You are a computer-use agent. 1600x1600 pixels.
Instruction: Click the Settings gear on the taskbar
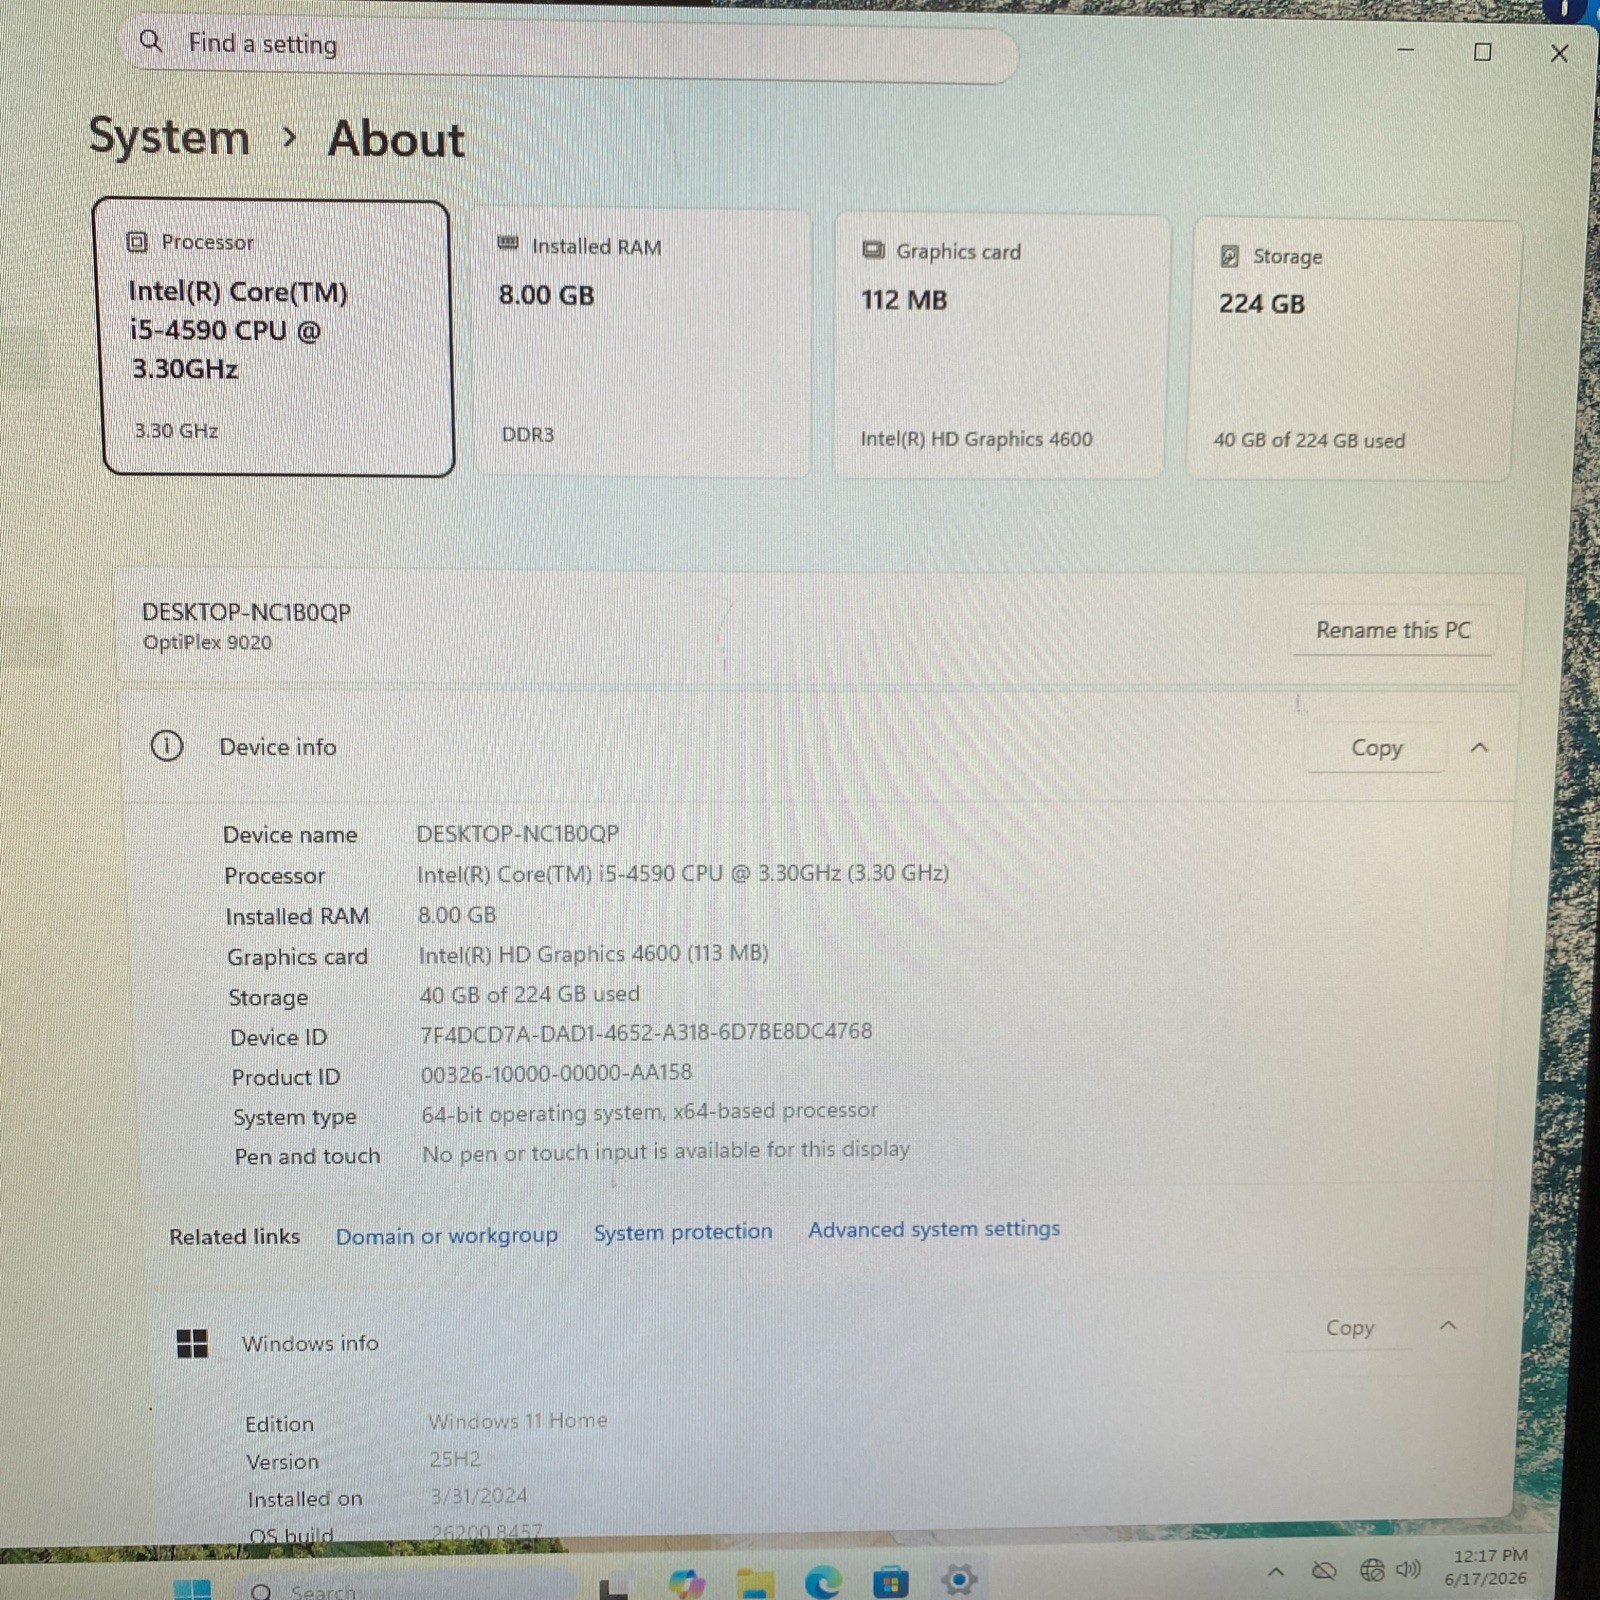pyautogui.click(x=958, y=1580)
